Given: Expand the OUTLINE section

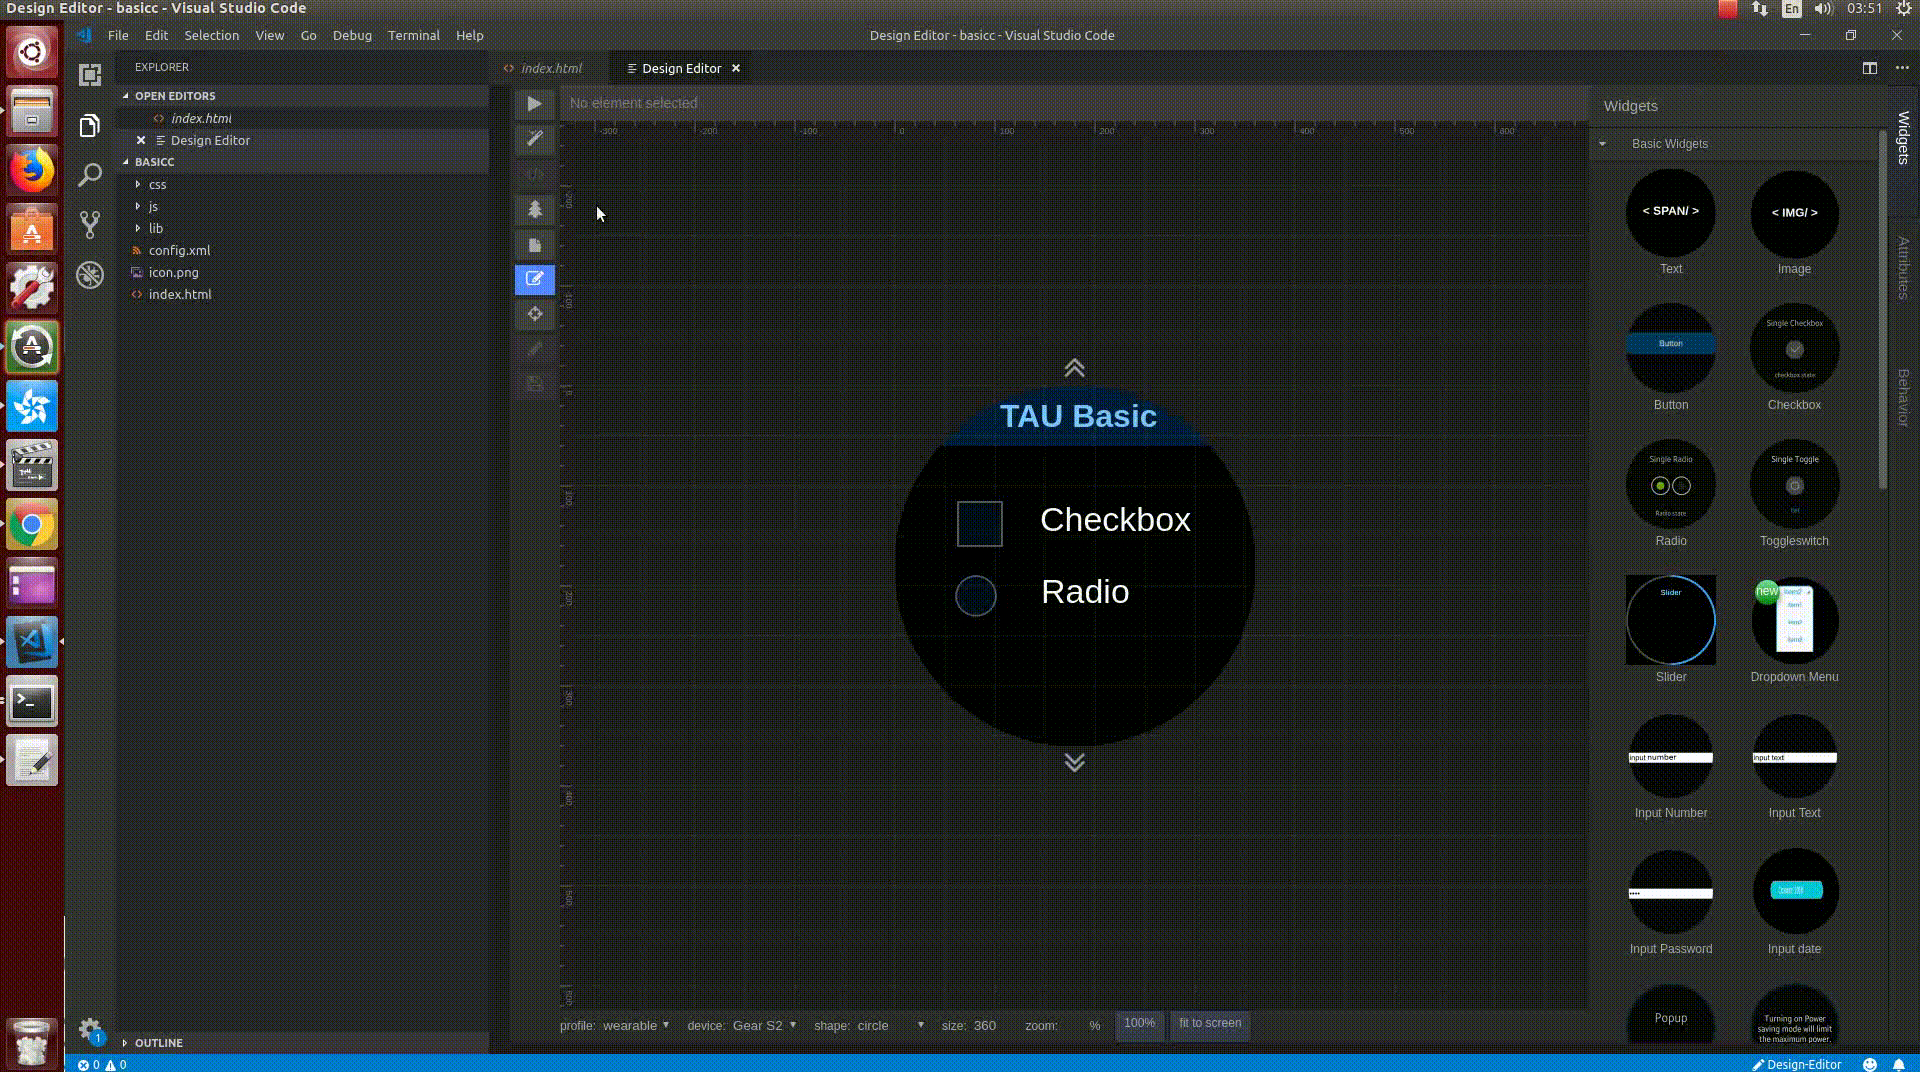Looking at the screenshot, I should (x=159, y=1042).
